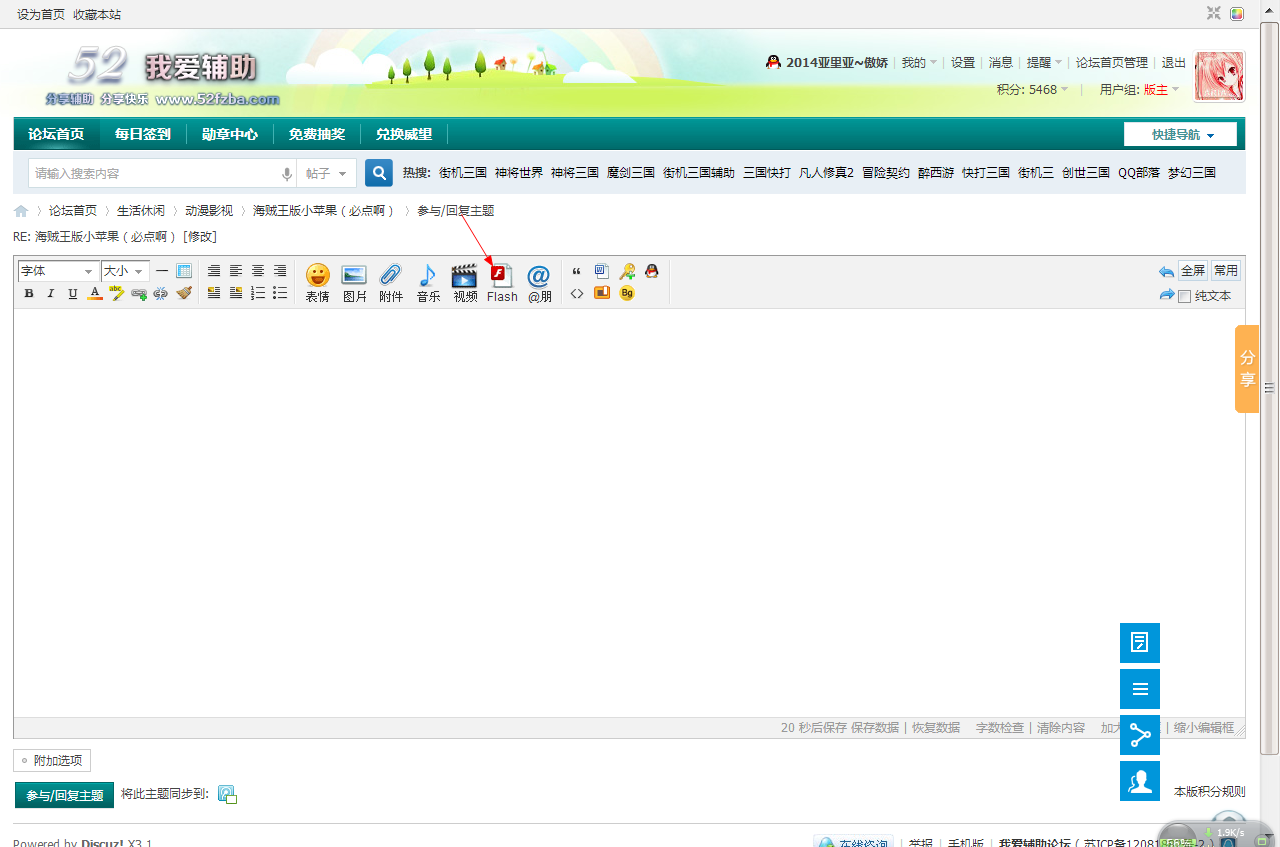Submit with 参与/回复主题 button
Screen dimensions: 1280x847
(x=64, y=795)
